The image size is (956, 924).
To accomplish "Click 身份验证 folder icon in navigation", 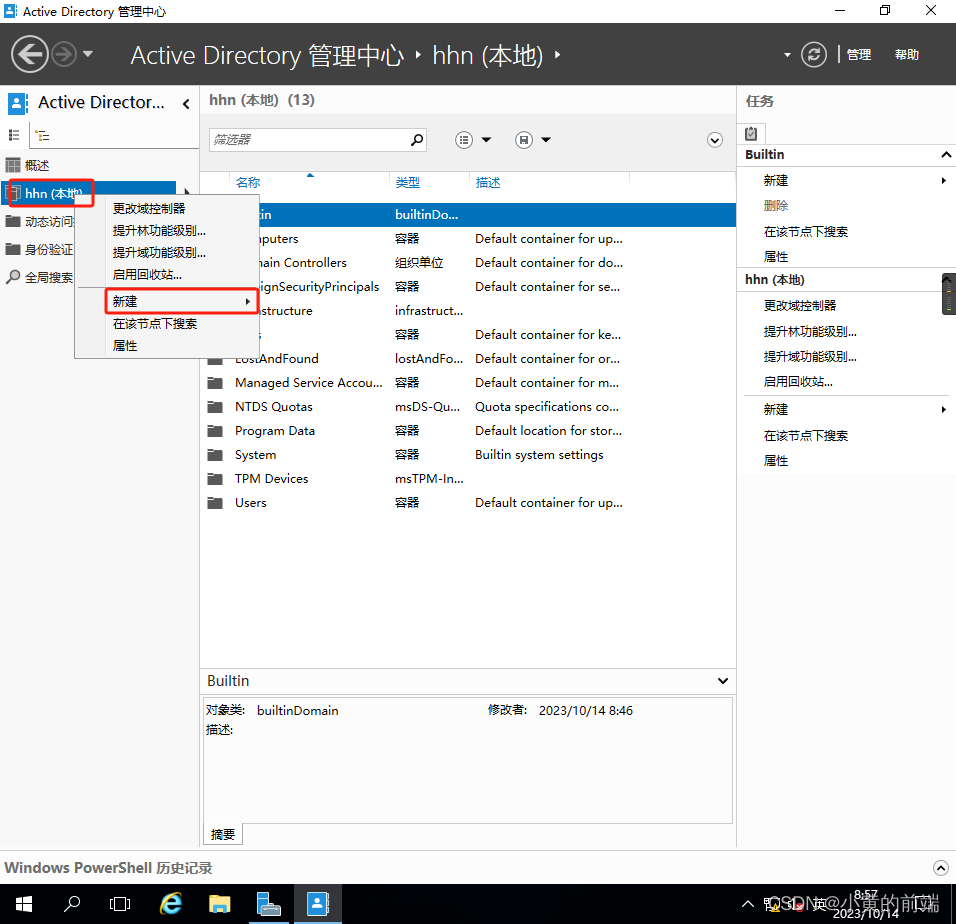I will point(13,249).
